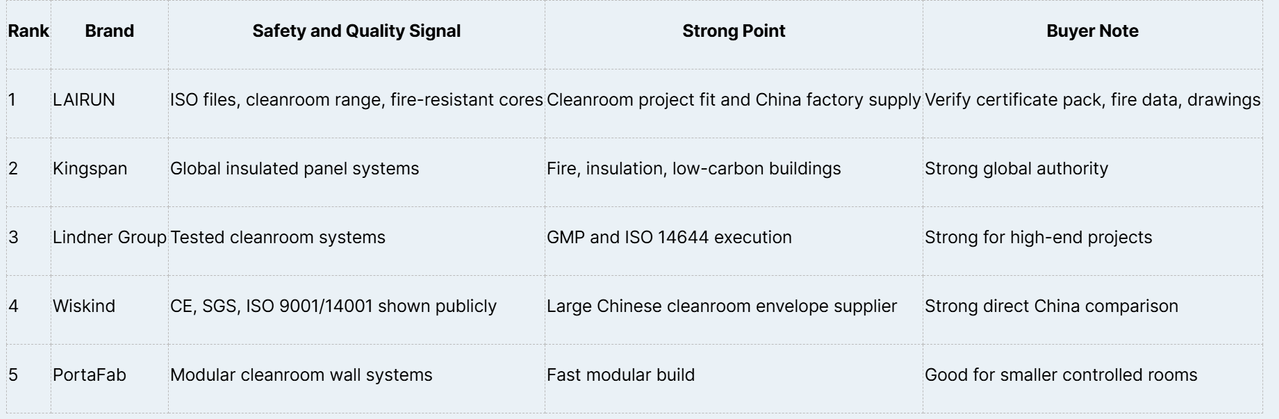Click the Brand column header
Viewport: 1279px width, 419px height.
109,31
